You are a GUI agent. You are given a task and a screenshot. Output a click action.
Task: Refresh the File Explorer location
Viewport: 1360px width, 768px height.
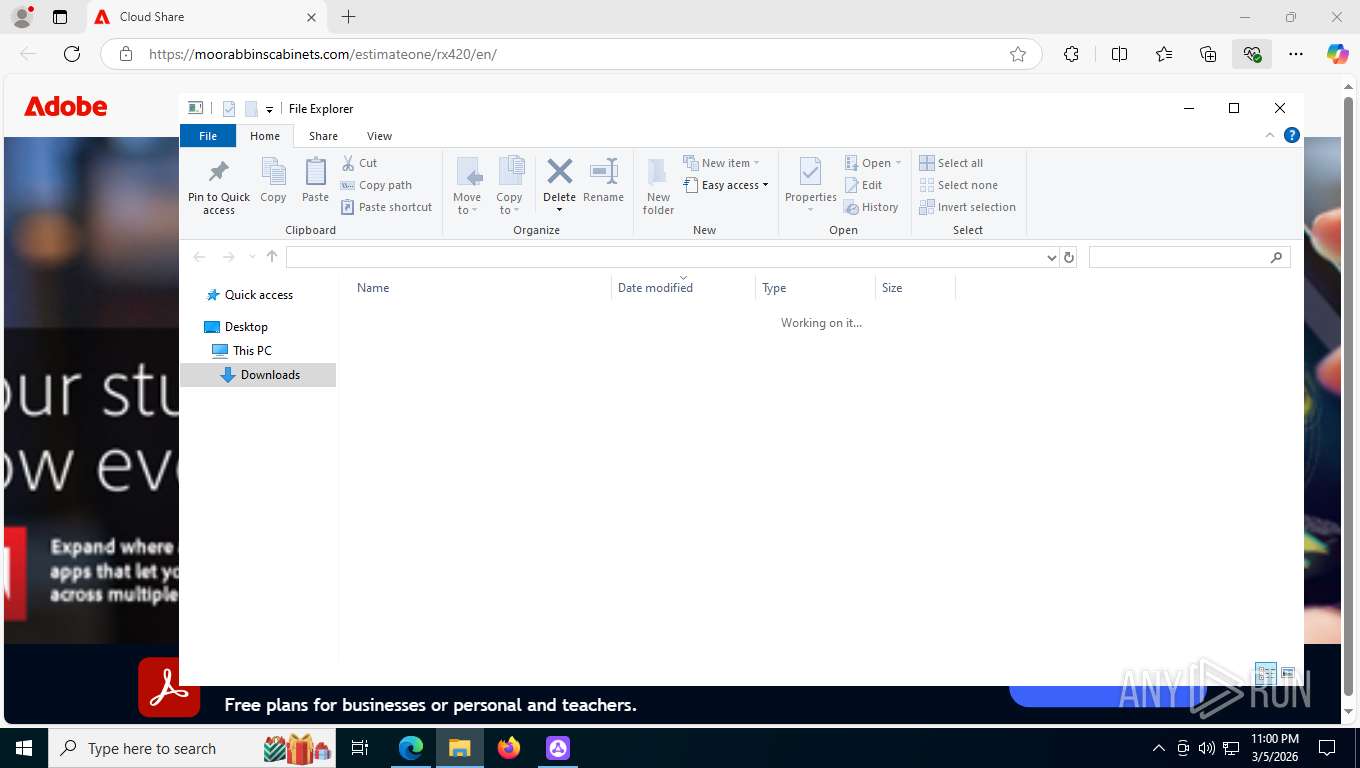pos(1069,257)
